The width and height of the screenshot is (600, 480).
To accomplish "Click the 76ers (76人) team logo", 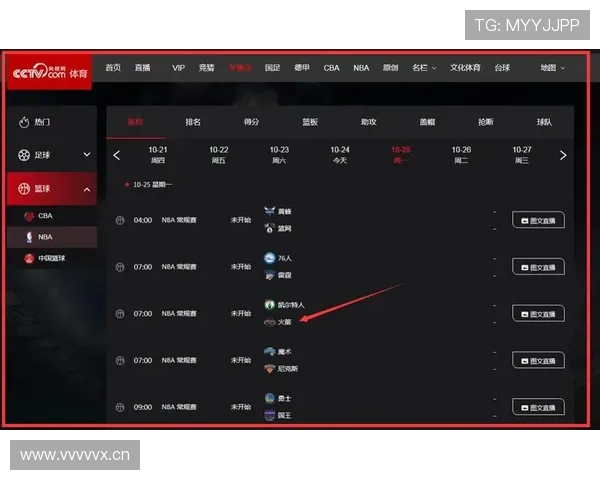I will [269, 258].
